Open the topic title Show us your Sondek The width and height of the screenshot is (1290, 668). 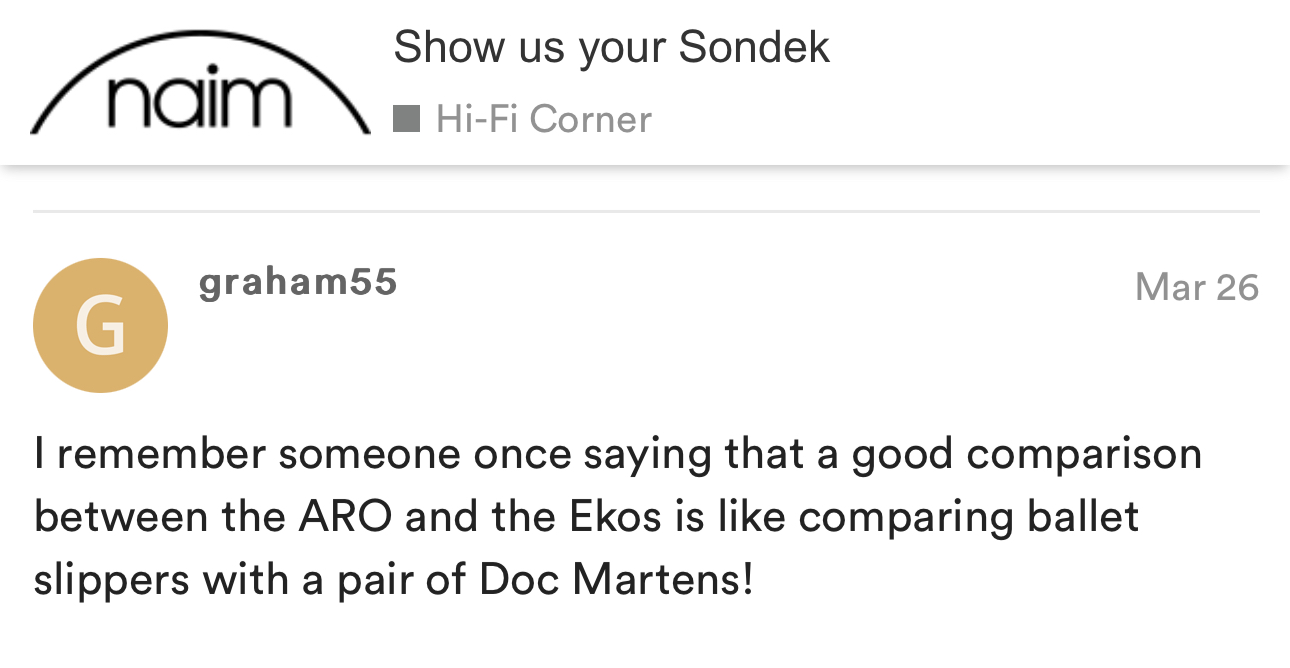click(611, 47)
